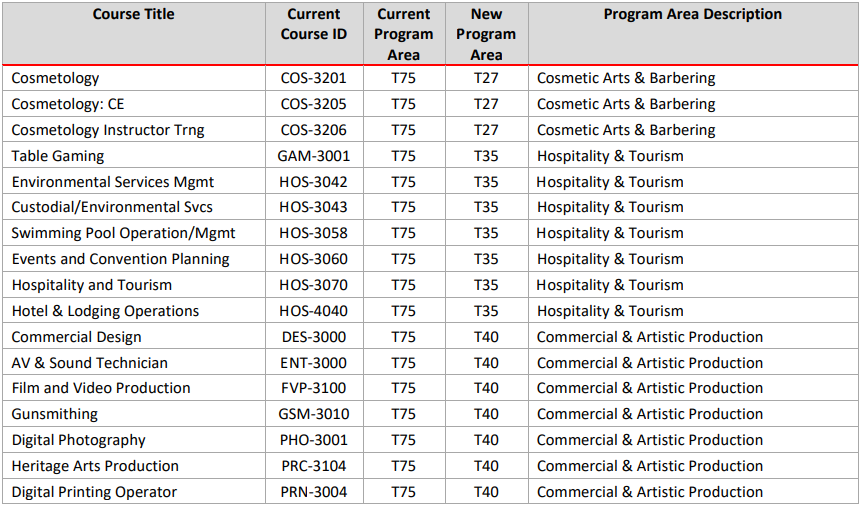Select Swimming Pool Operation/Mgmt cell
The image size is (862, 508).
(123, 233)
